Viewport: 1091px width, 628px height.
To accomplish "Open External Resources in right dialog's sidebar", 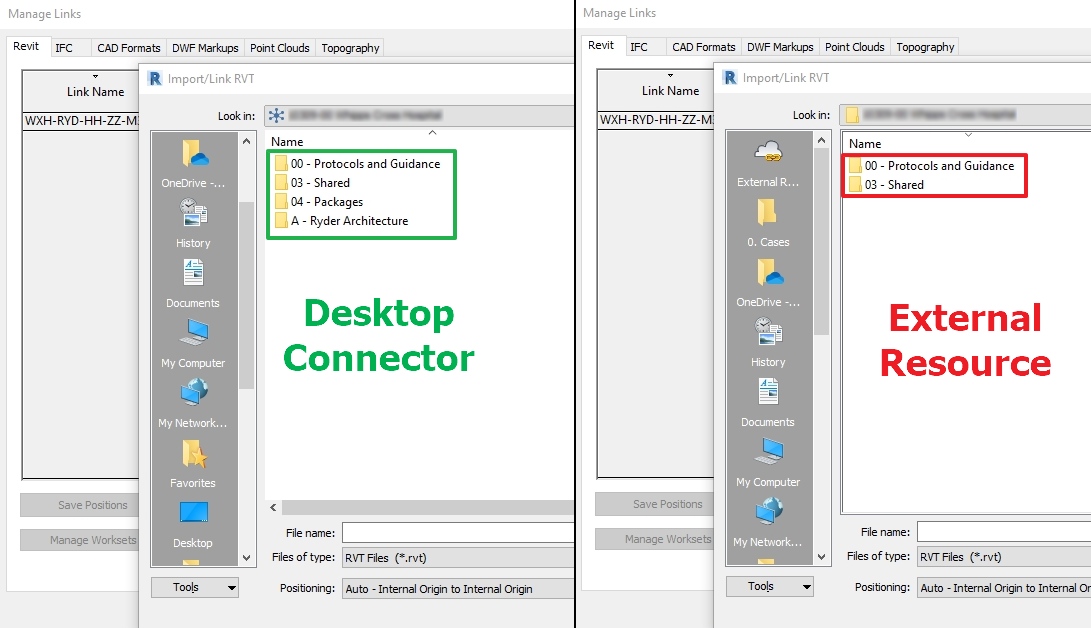I will pyautogui.click(x=768, y=163).
